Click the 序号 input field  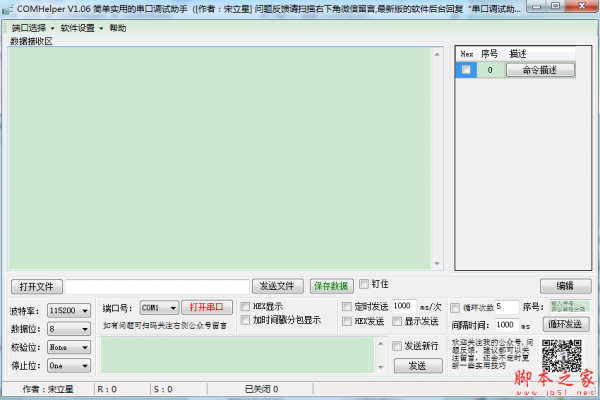pos(570,307)
